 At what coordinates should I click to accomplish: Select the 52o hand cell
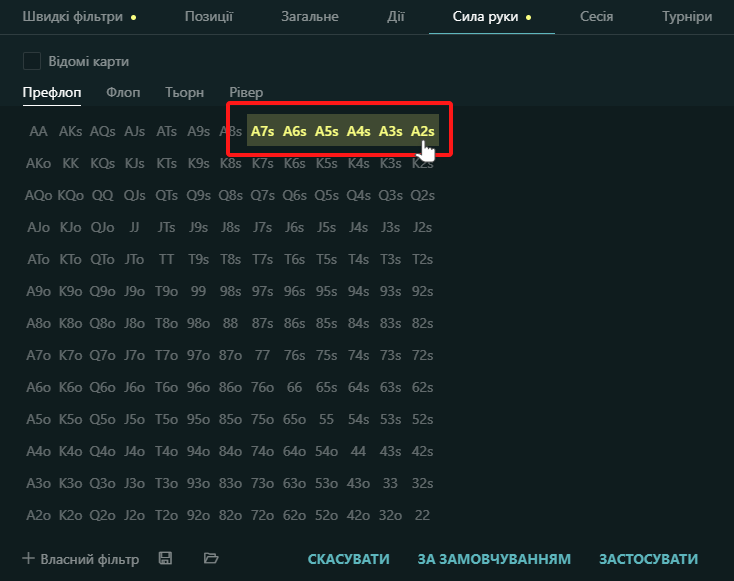click(x=326, y=515)
